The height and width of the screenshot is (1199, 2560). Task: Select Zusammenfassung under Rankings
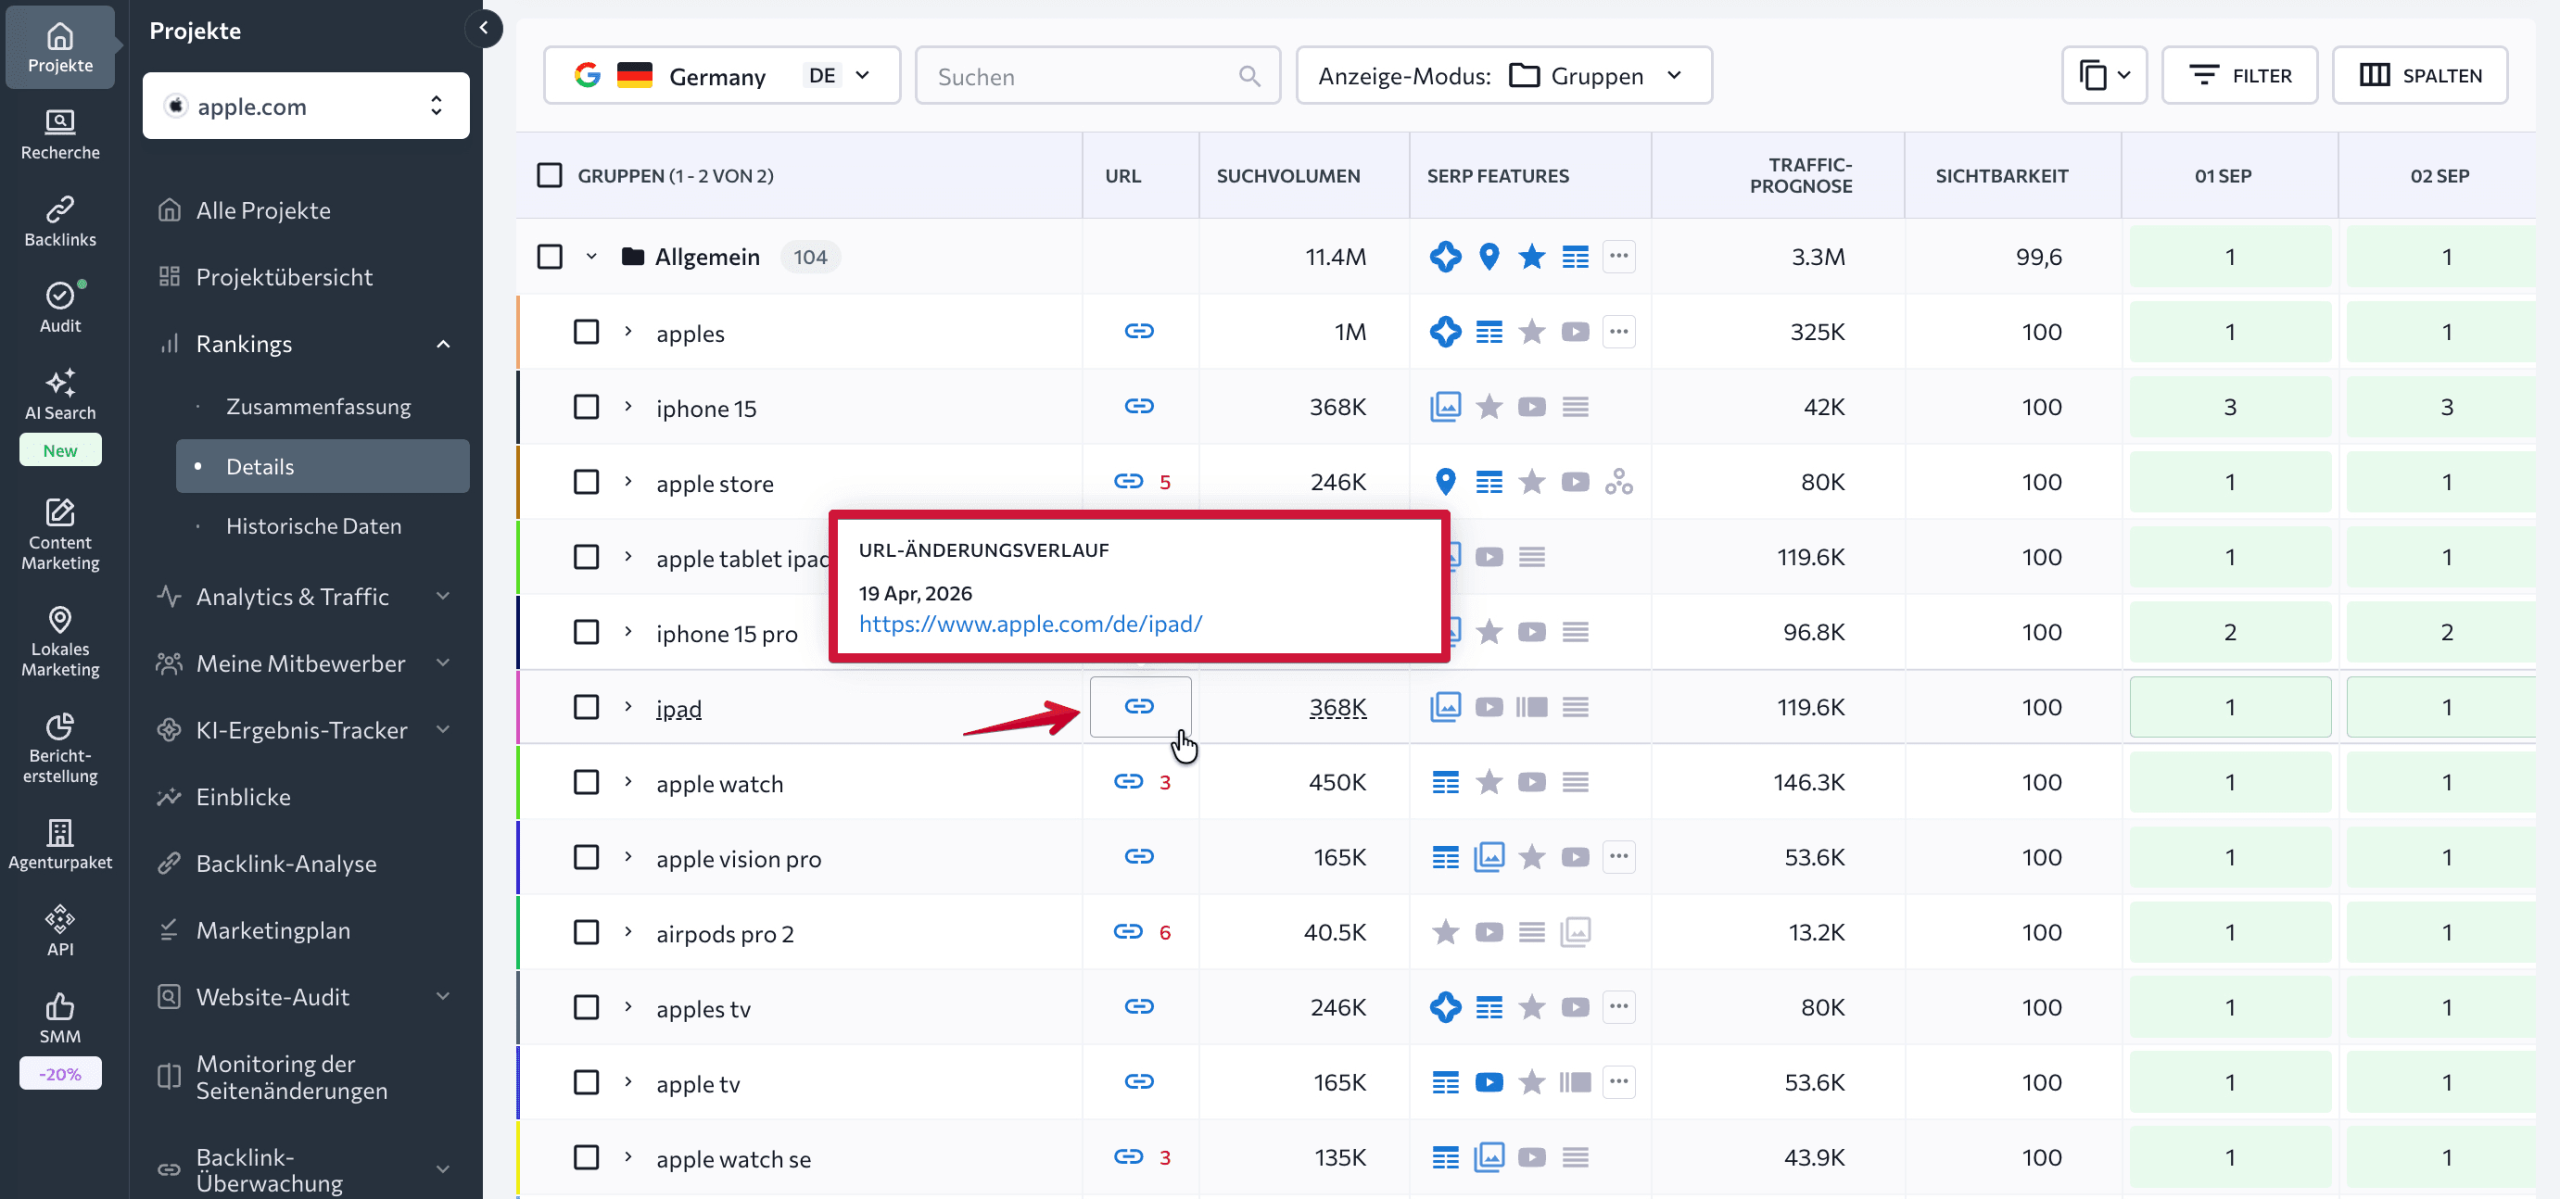tap(318, 406)
